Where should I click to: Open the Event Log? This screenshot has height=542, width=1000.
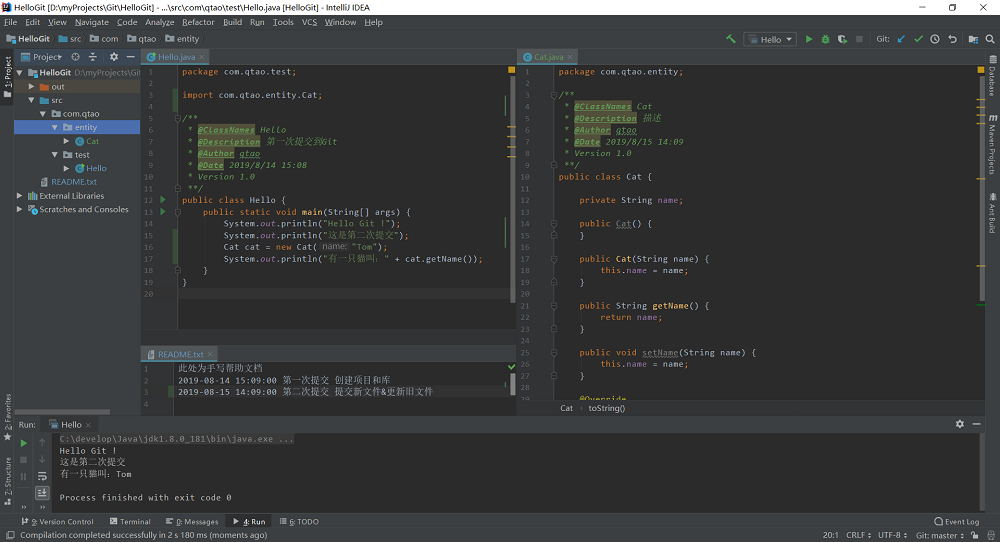(957, 522)
